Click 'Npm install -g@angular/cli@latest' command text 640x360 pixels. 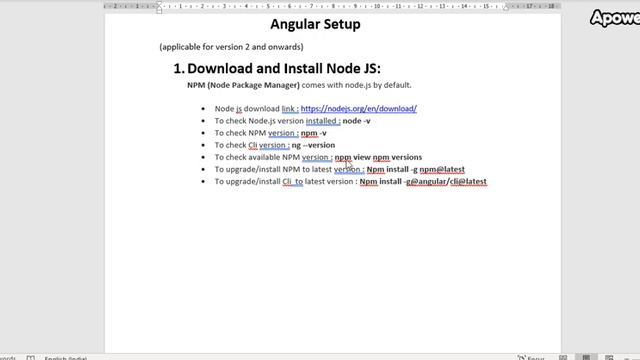[x=423, y=181]
